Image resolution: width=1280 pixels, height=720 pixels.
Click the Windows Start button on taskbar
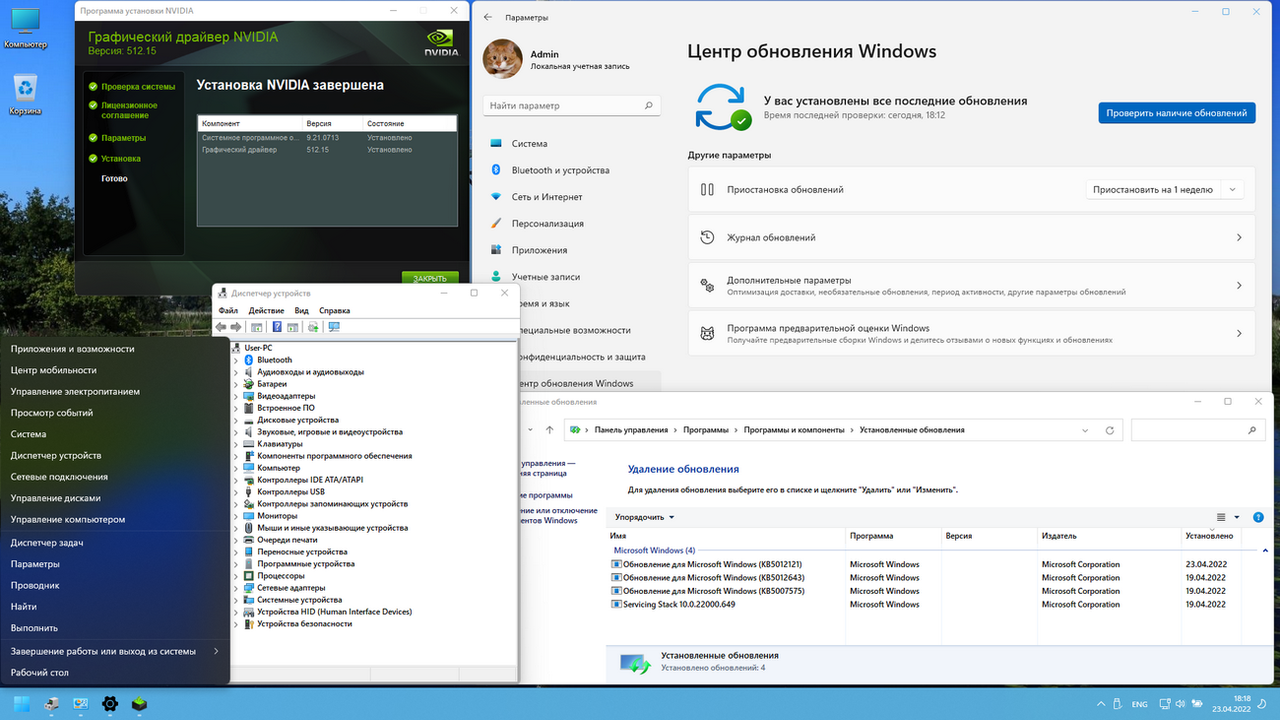pyautogui.click(x=22, y=704)
